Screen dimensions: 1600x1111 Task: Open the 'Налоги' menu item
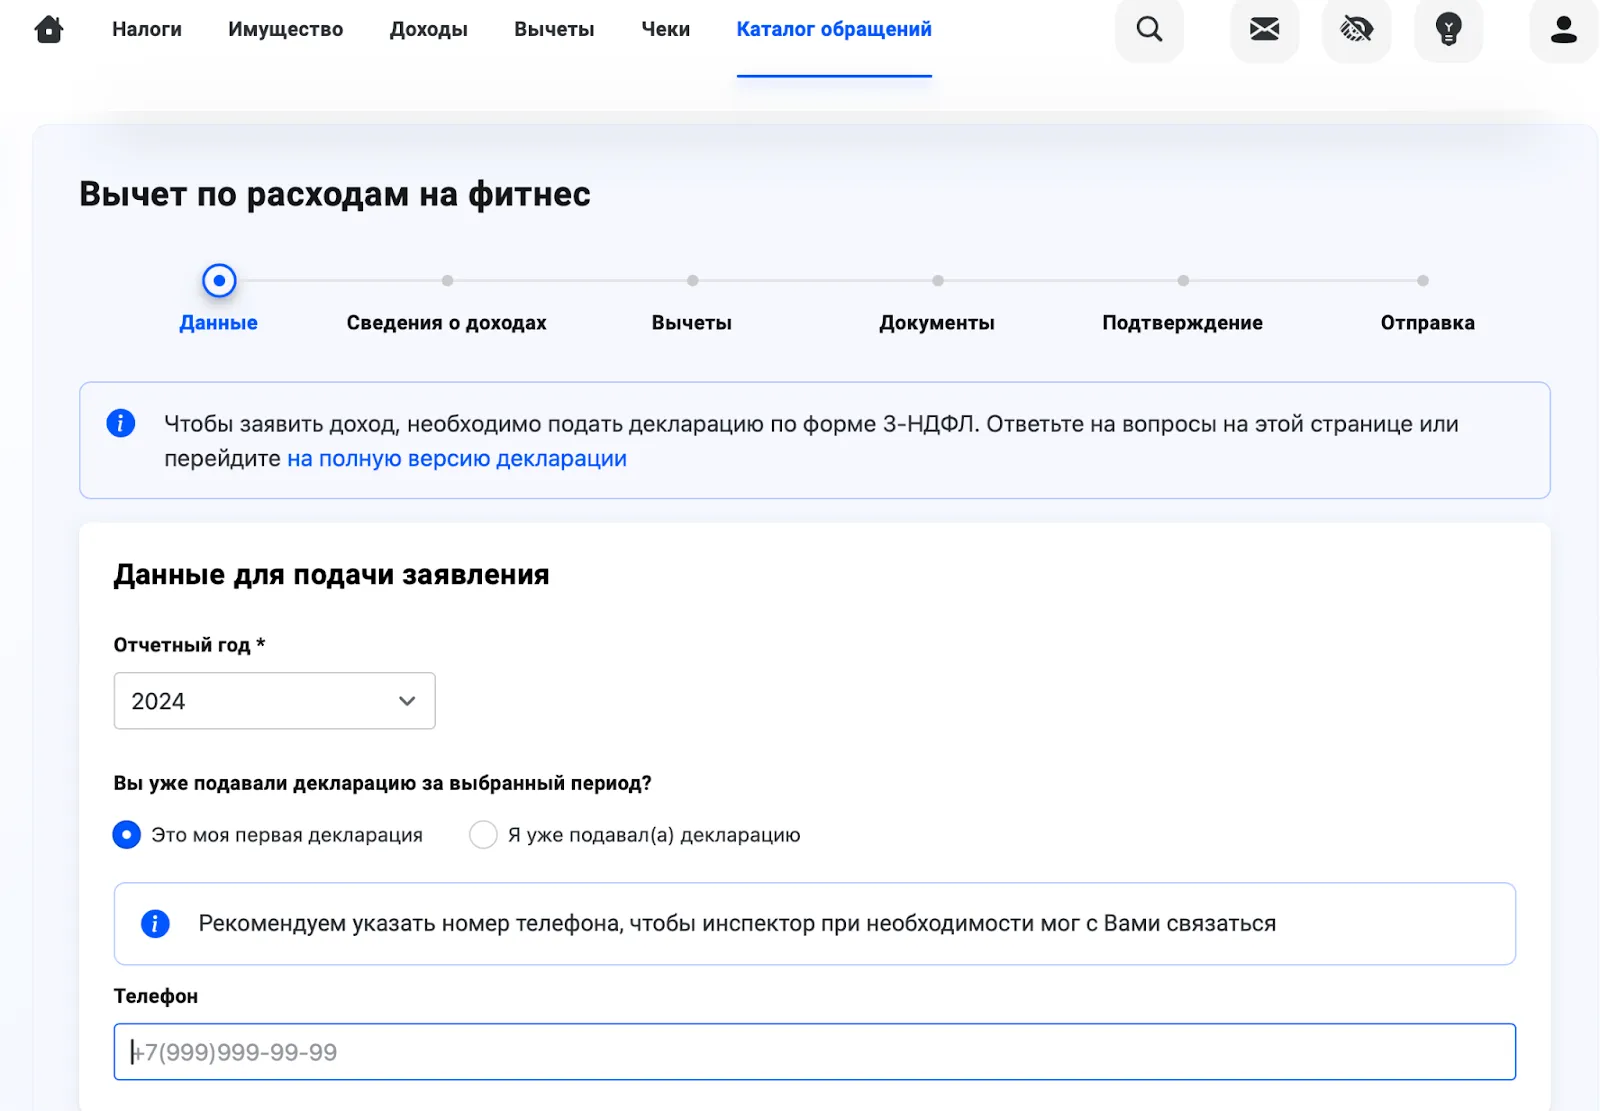(146, 30)
